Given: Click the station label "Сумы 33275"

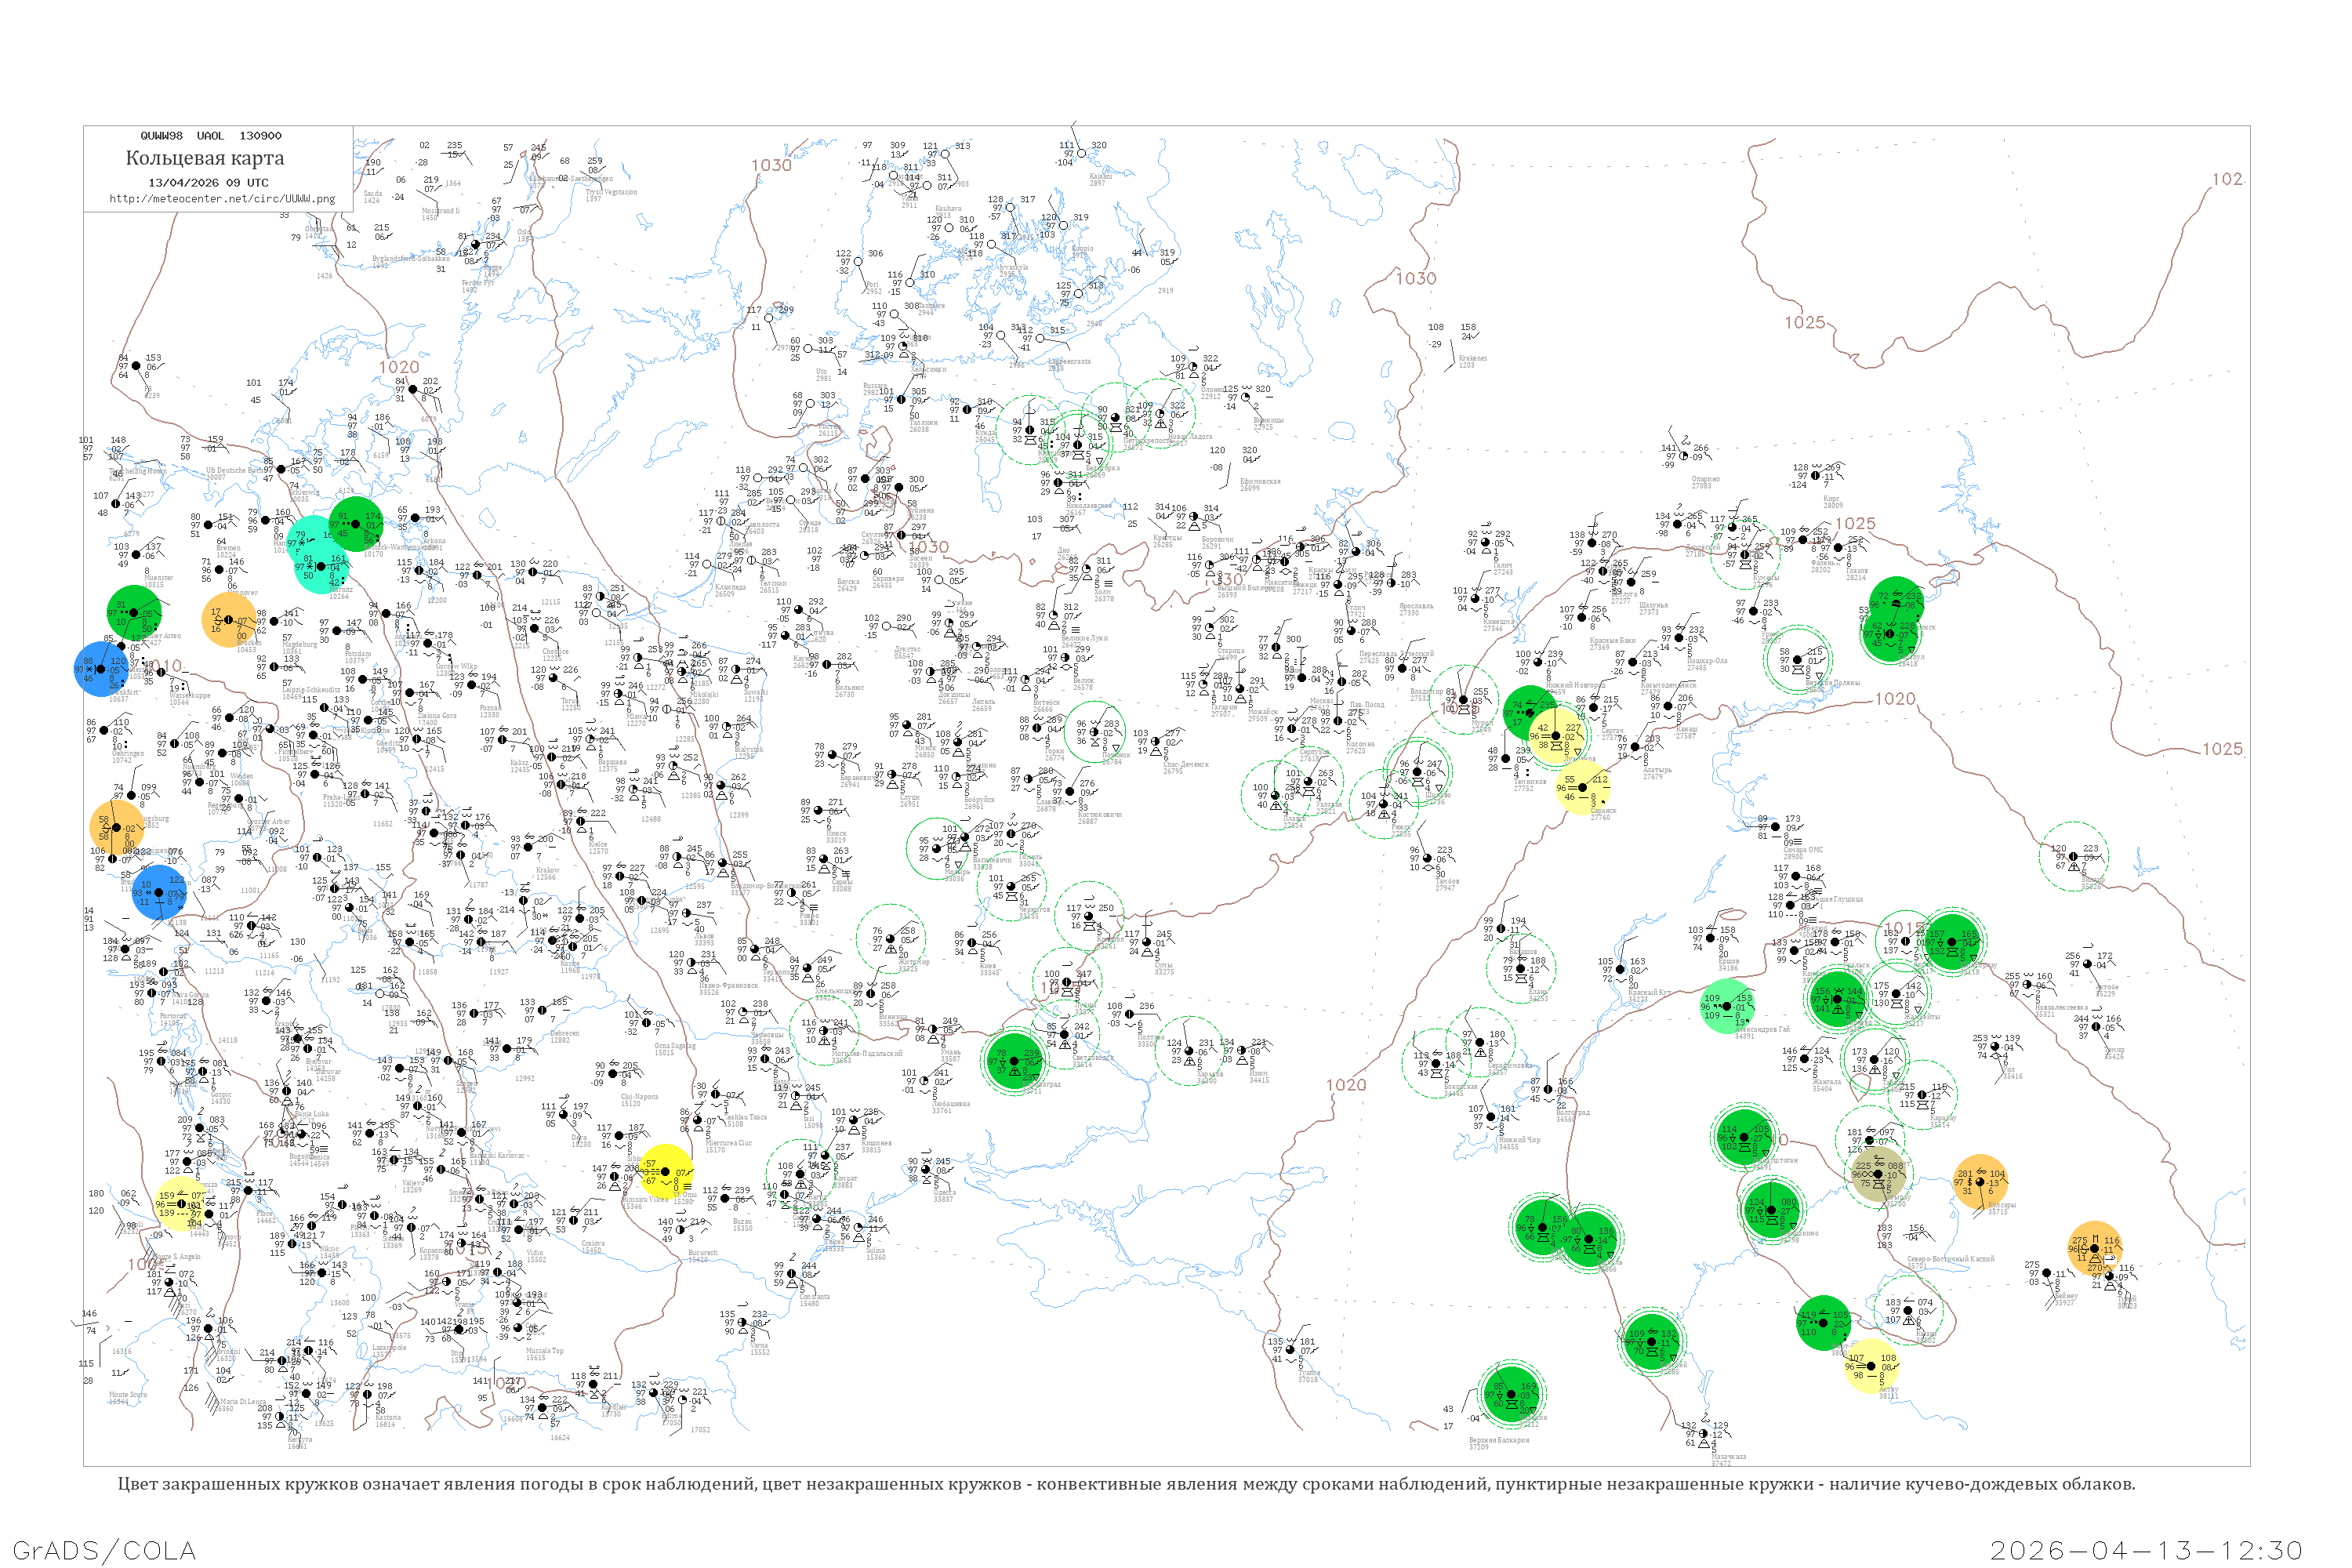Looking at the screenshot, I should (x=1164, y=968).
